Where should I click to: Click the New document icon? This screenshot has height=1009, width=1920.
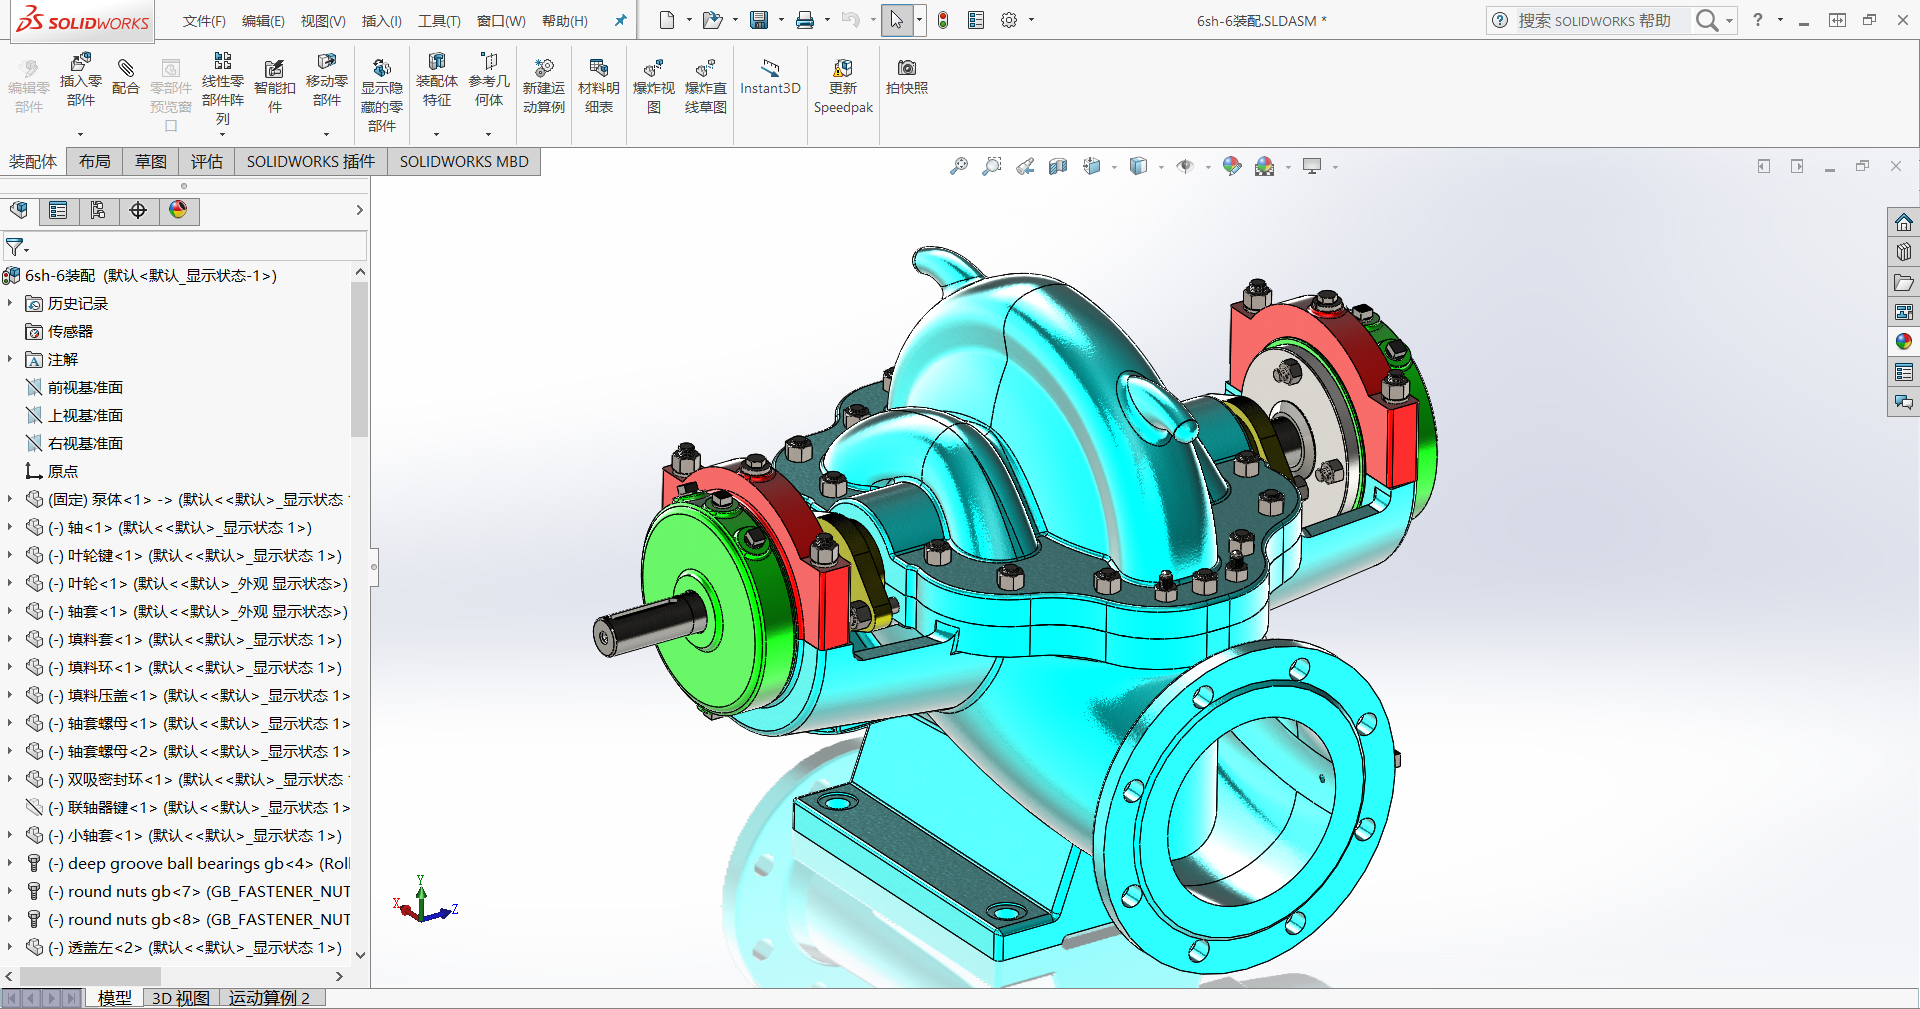click(x=667, y=20)
